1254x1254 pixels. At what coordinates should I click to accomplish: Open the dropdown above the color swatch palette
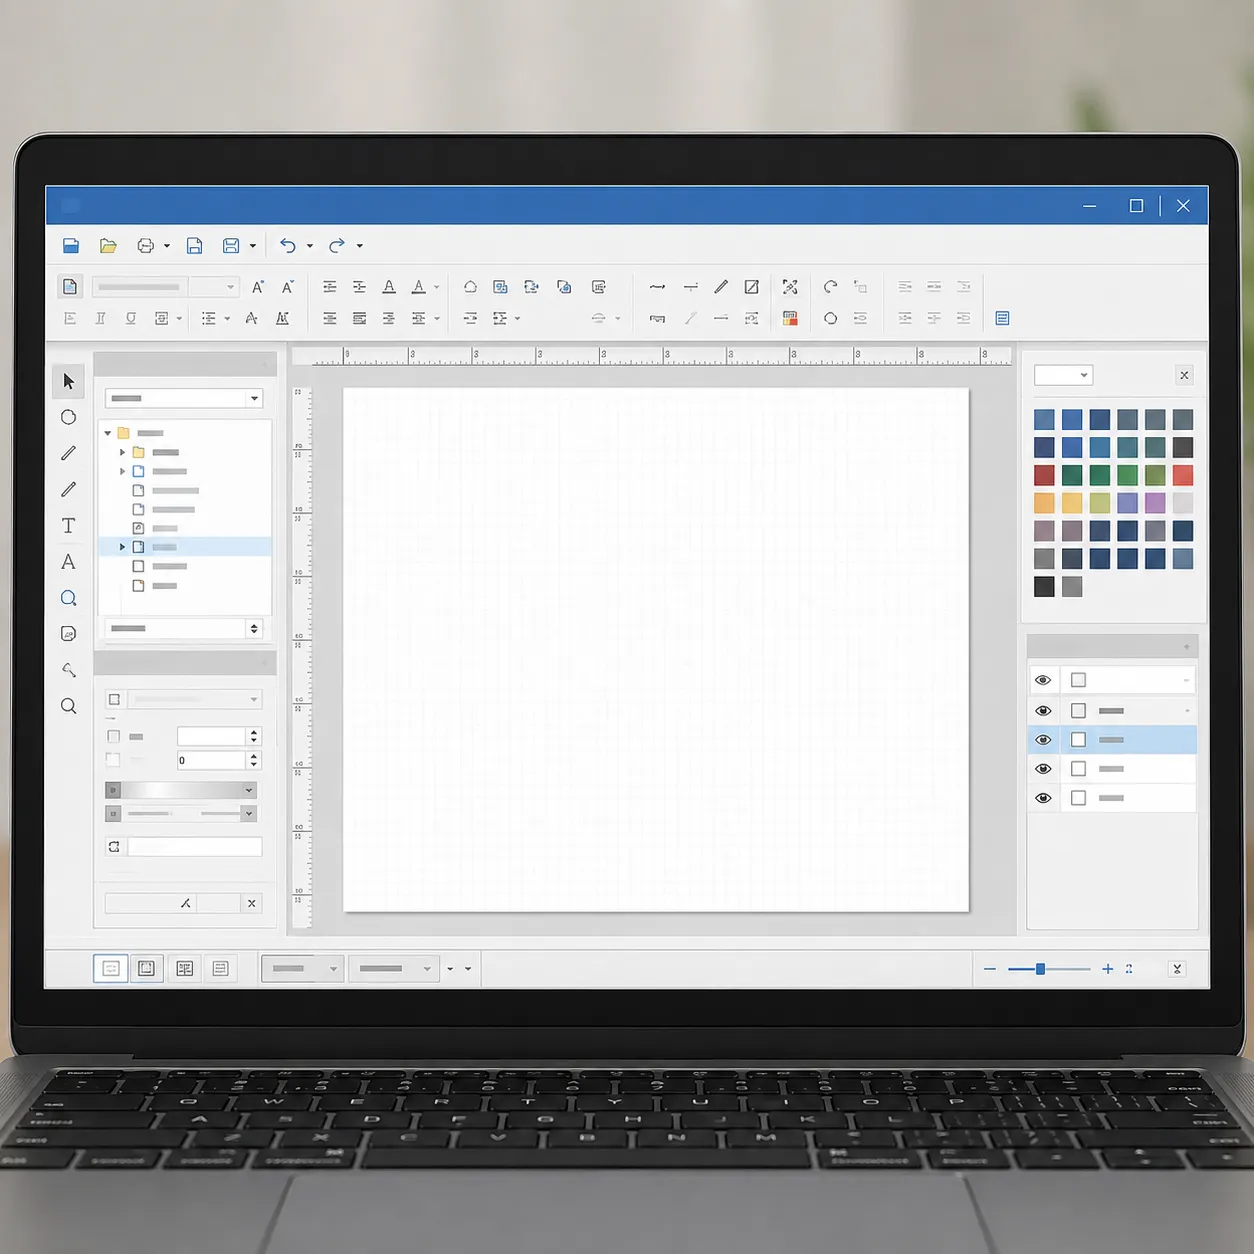1063,375
